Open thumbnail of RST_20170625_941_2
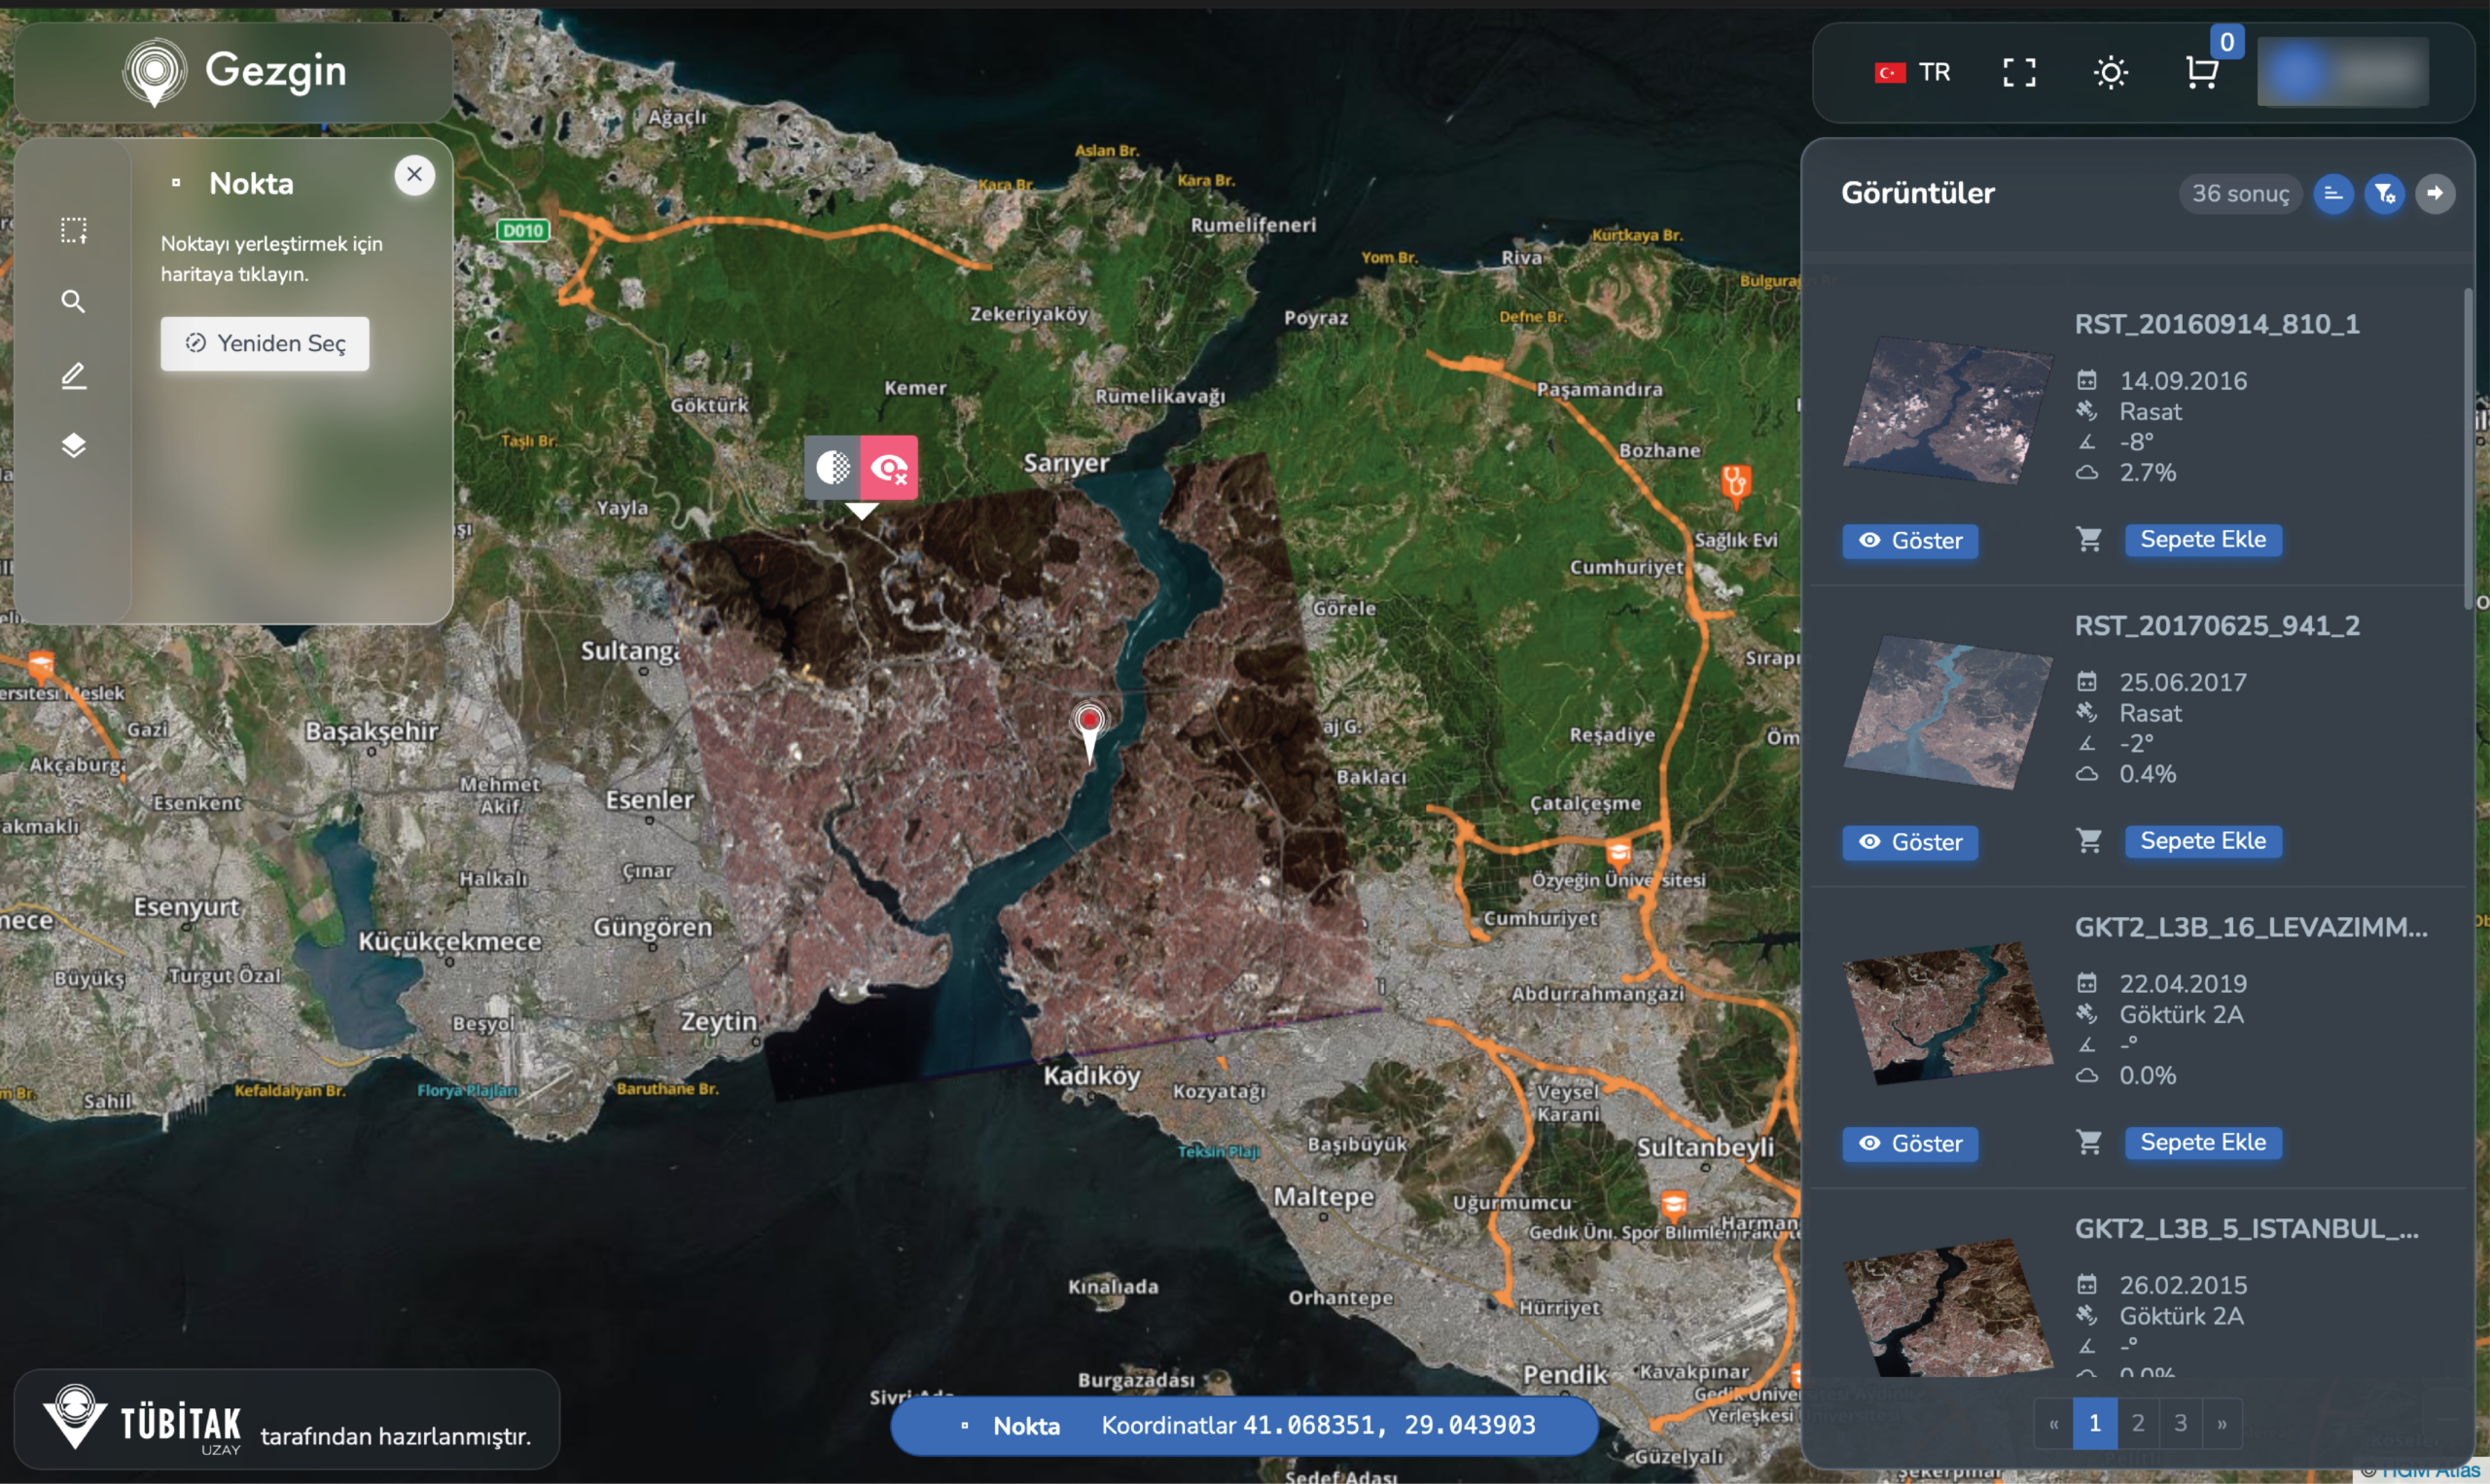Image resolution: width=2490 pixels, height=1484 pixels. 1947,713
